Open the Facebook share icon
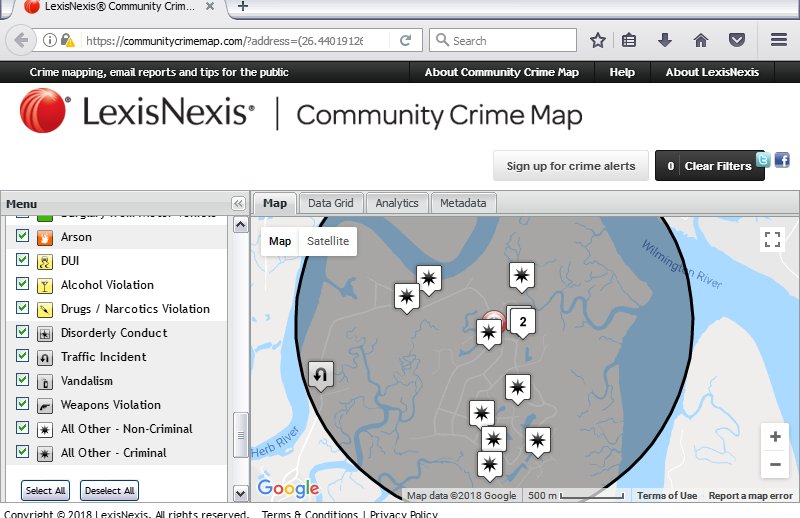The height and width of the screenshot is (518, 800). [782, 160]
